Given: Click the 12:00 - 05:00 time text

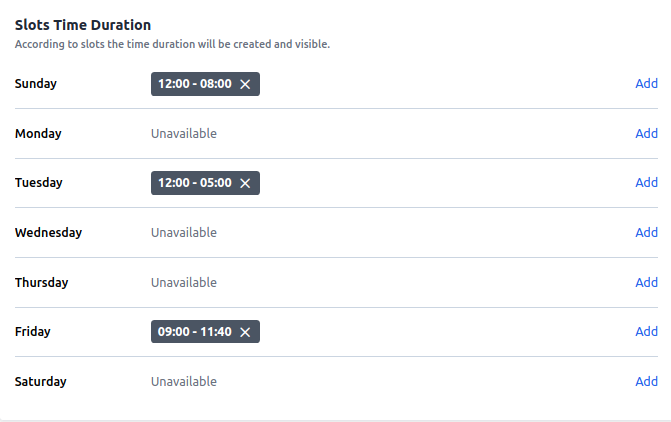Looking at the screenshot, I should tap(195, 184).
